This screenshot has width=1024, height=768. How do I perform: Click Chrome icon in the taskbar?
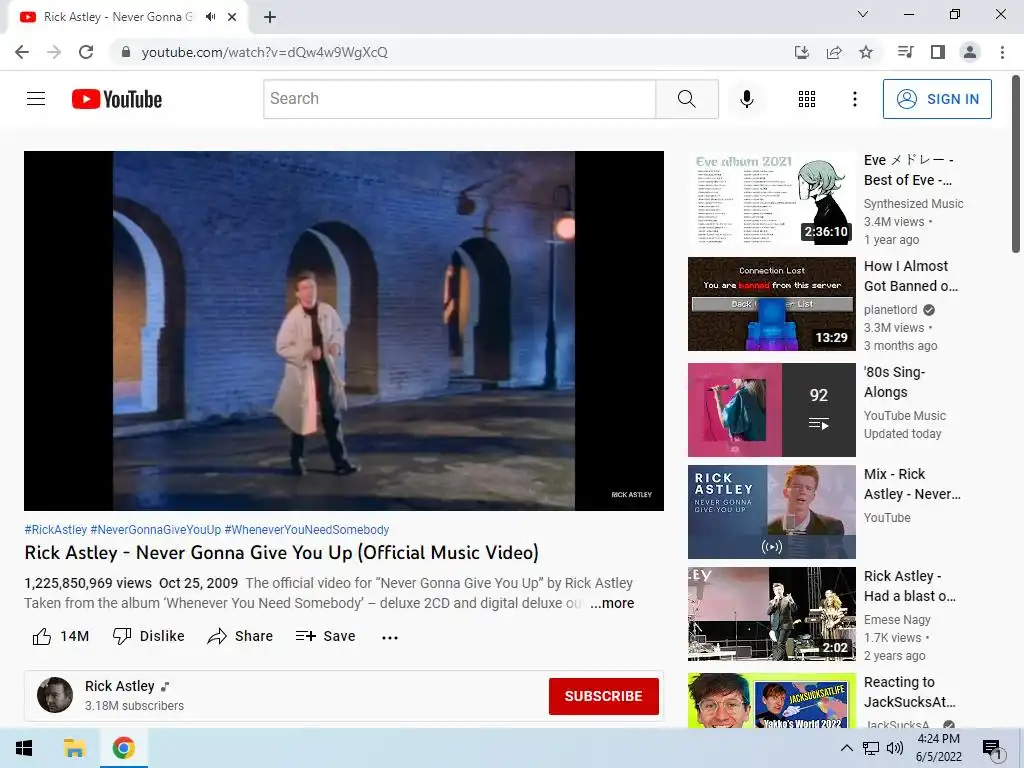[123, 748]
